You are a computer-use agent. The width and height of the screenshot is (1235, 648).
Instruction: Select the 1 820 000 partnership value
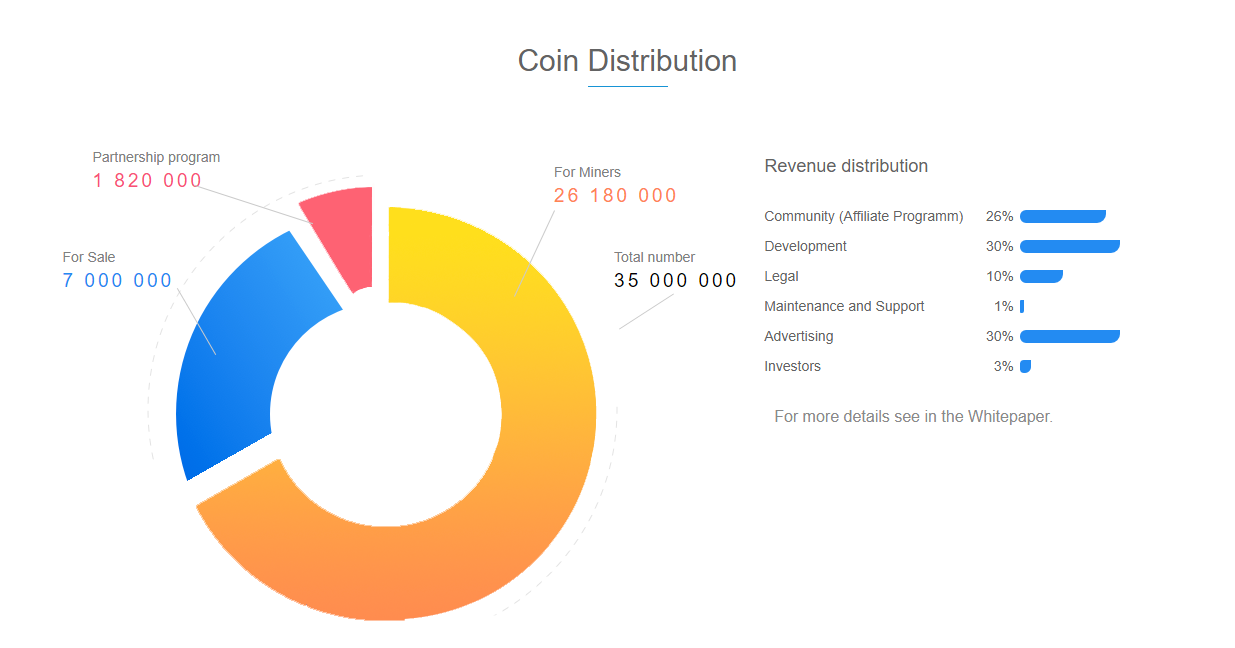148,181
